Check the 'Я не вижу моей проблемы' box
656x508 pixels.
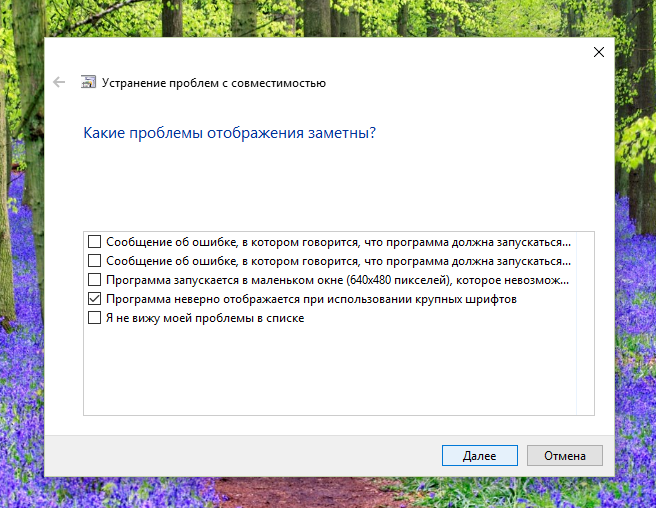(95, 318)
